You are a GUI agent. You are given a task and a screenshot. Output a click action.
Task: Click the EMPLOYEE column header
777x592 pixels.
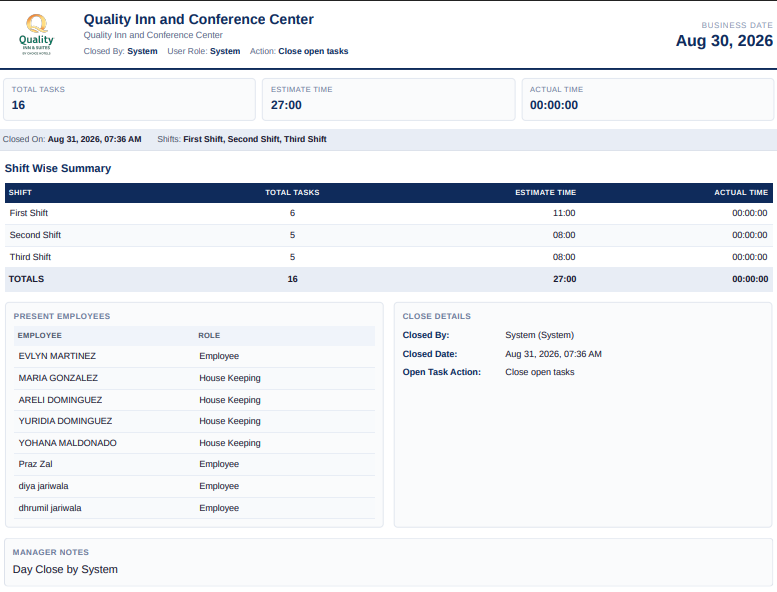click(40, 335)
